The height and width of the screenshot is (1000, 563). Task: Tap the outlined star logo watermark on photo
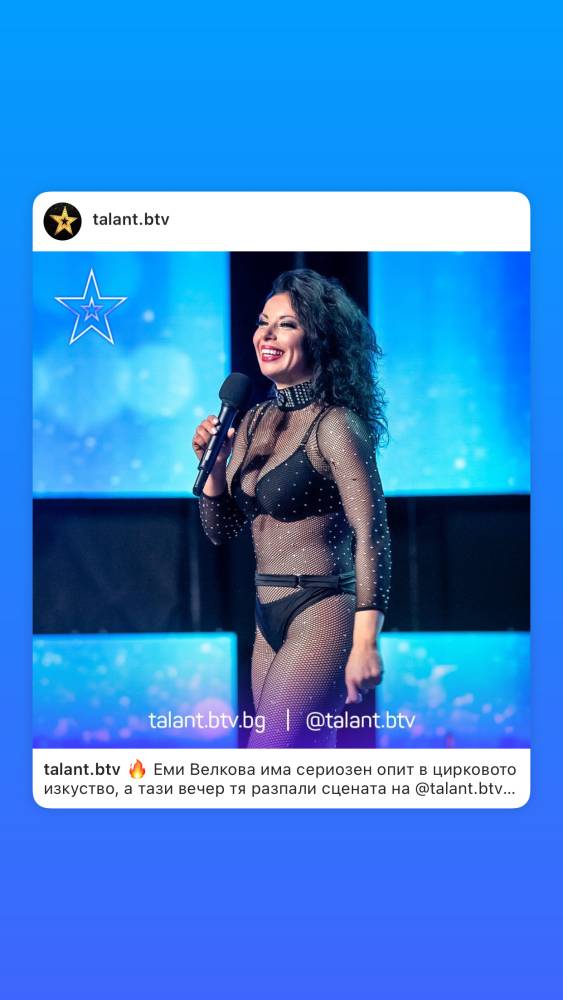tap(91, 307)
